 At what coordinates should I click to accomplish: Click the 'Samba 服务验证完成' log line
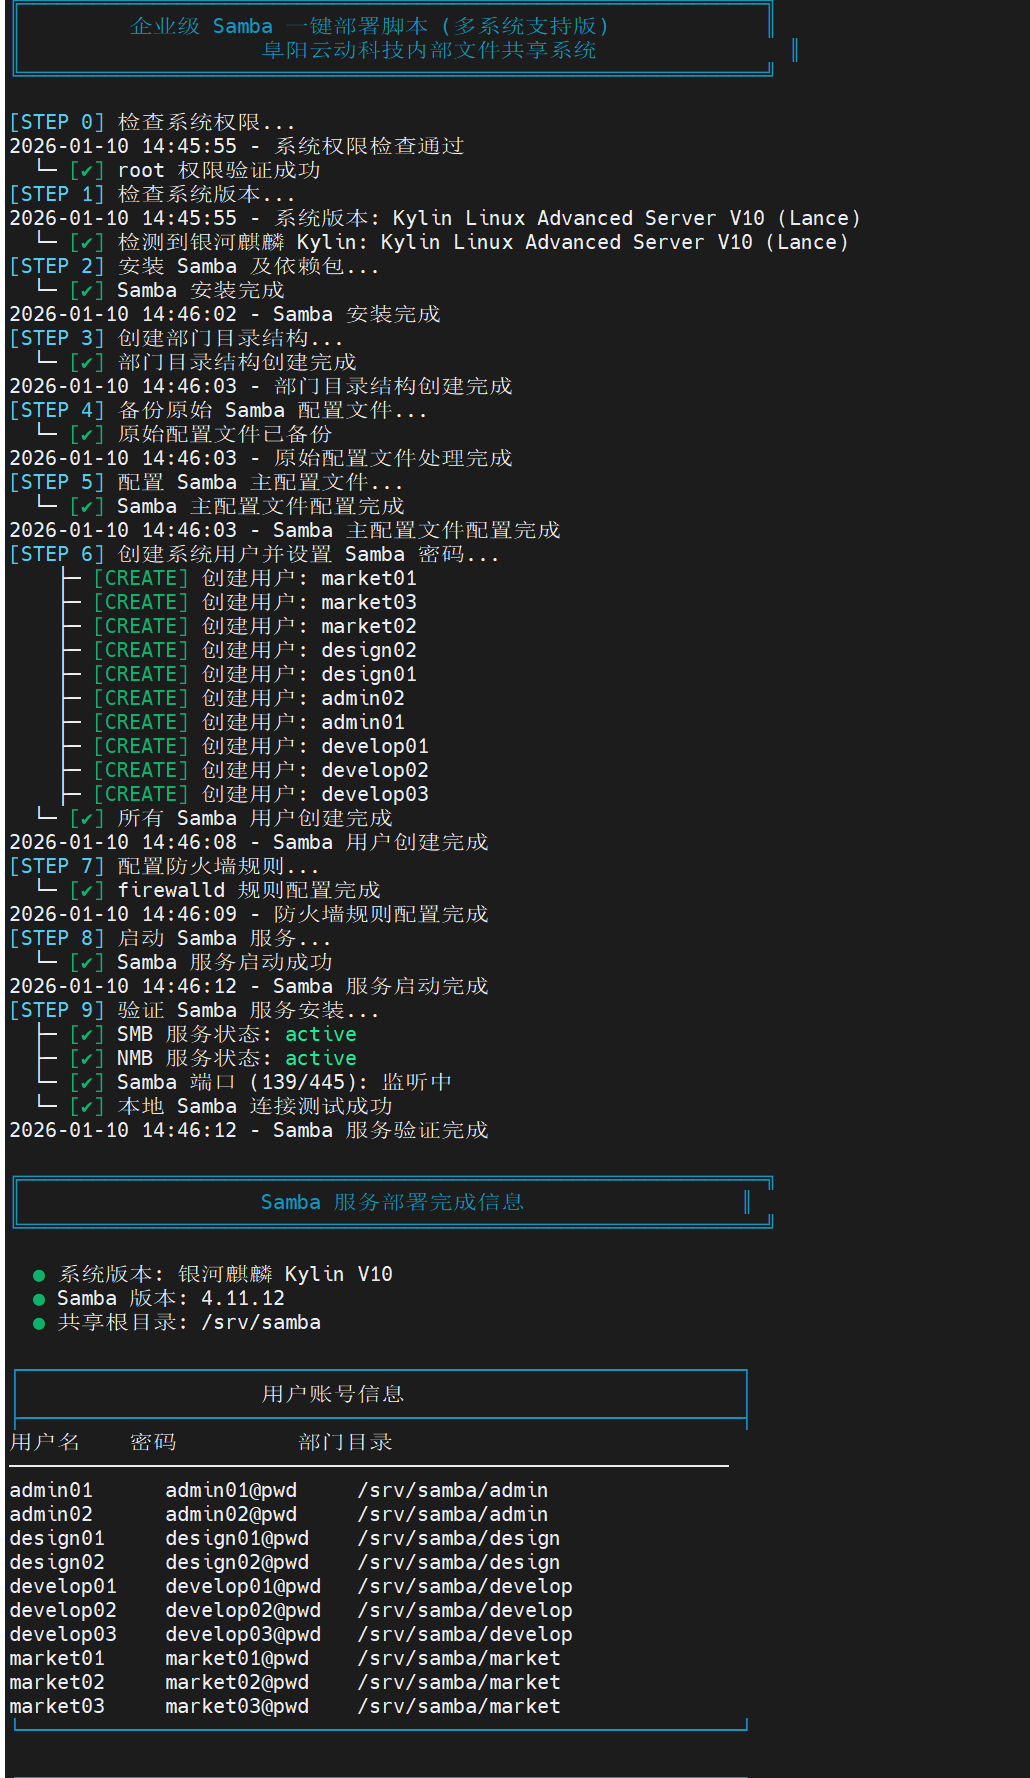(x=249, y=1130)
